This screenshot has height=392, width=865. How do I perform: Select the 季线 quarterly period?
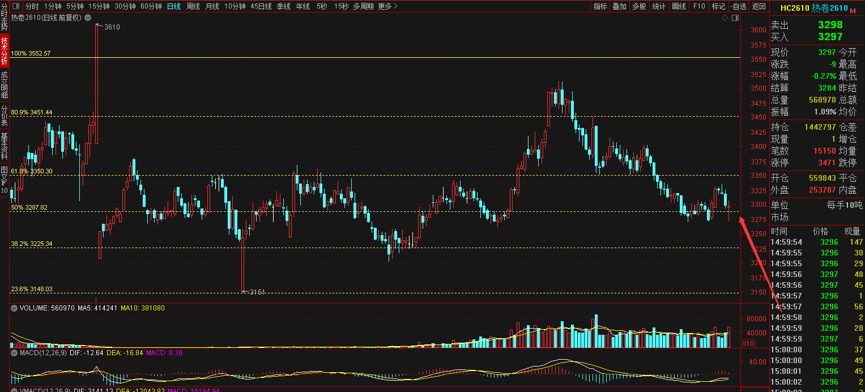tap(284, 7)
